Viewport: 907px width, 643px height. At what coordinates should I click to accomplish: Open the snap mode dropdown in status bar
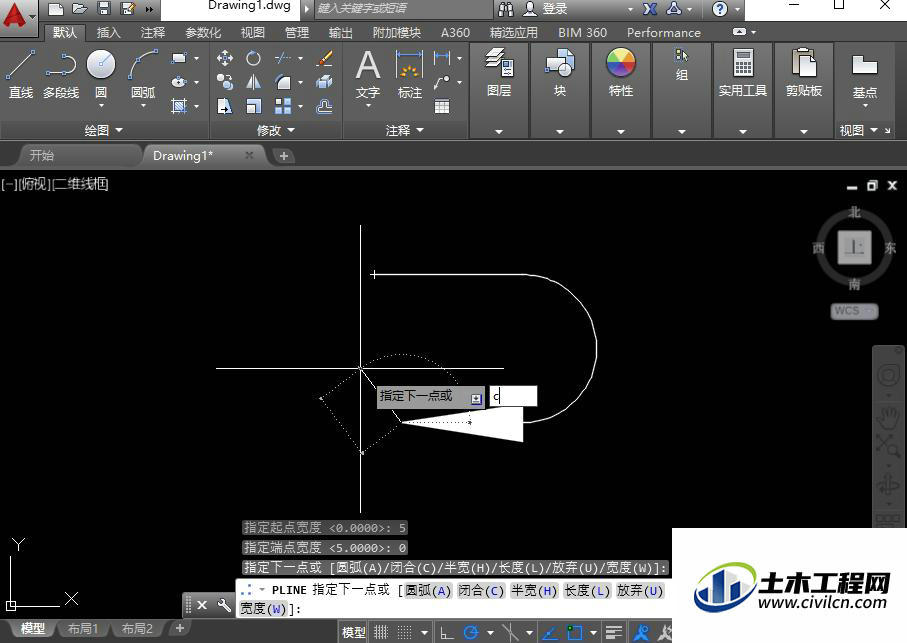point(425,633)
